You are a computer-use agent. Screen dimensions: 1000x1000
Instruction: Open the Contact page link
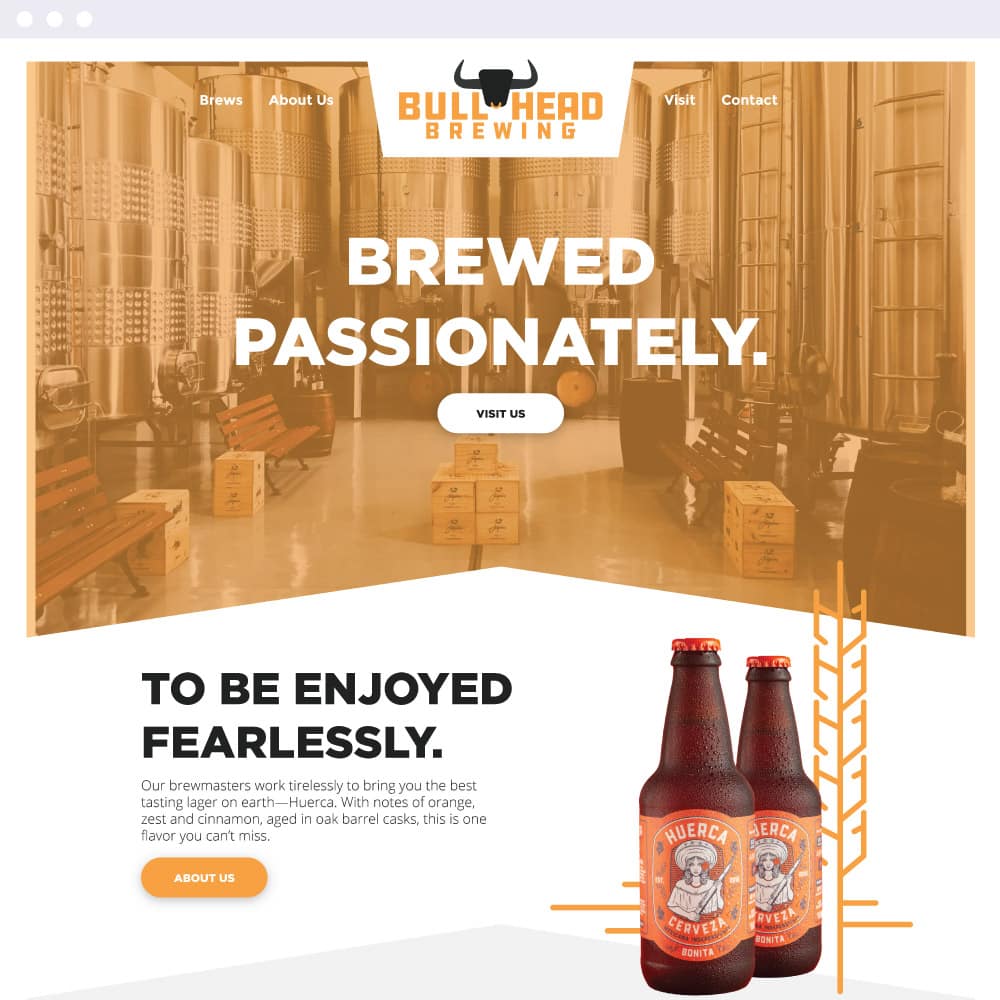tap(749, 100)
